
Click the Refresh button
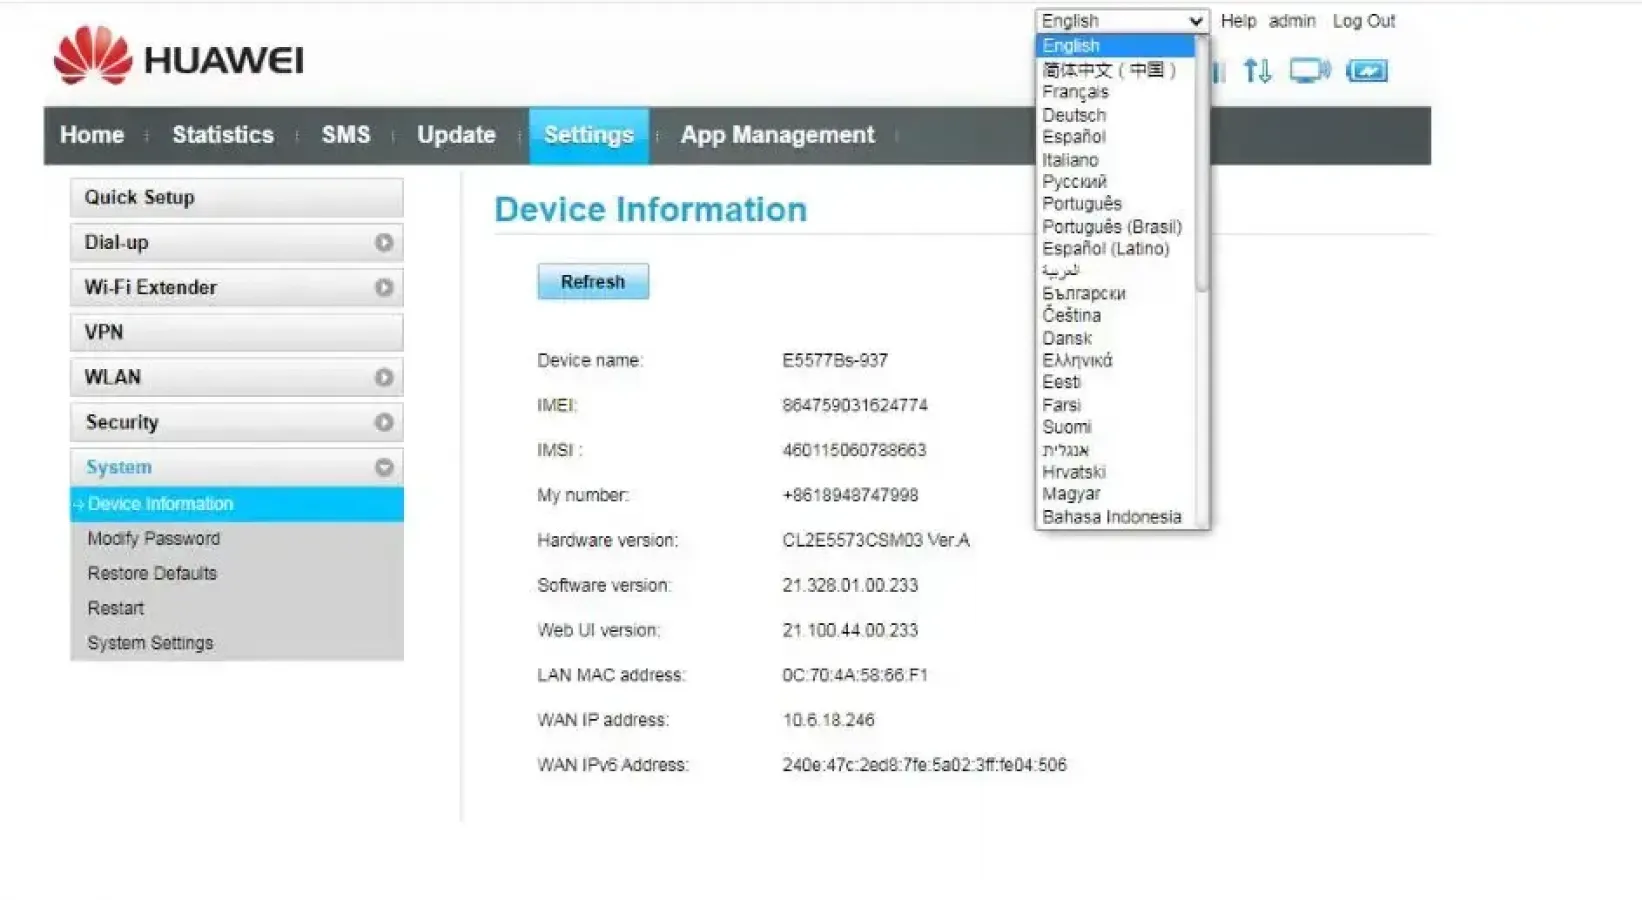point(593,282)
